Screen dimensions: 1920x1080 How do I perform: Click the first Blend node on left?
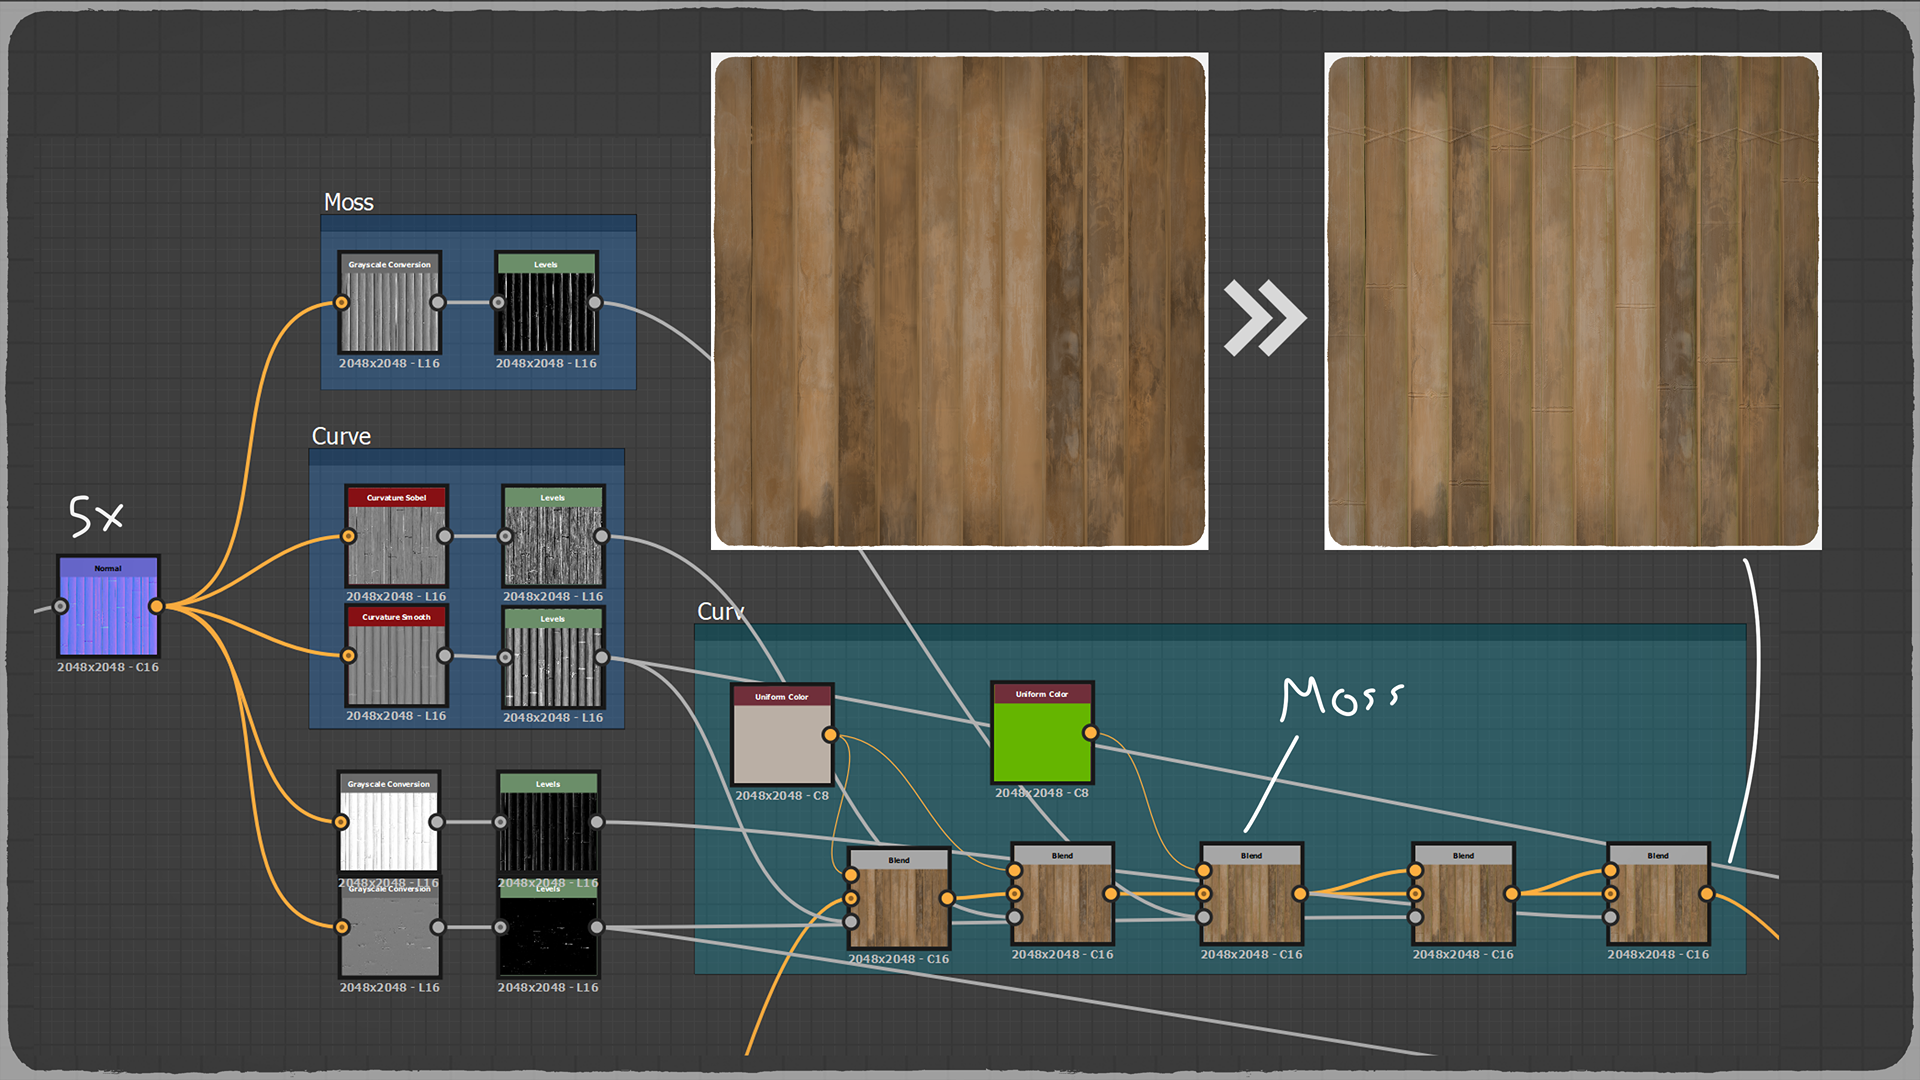point(899,898)
